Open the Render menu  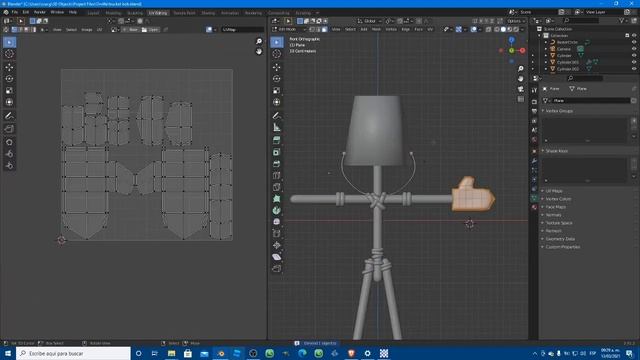[40, 12]
